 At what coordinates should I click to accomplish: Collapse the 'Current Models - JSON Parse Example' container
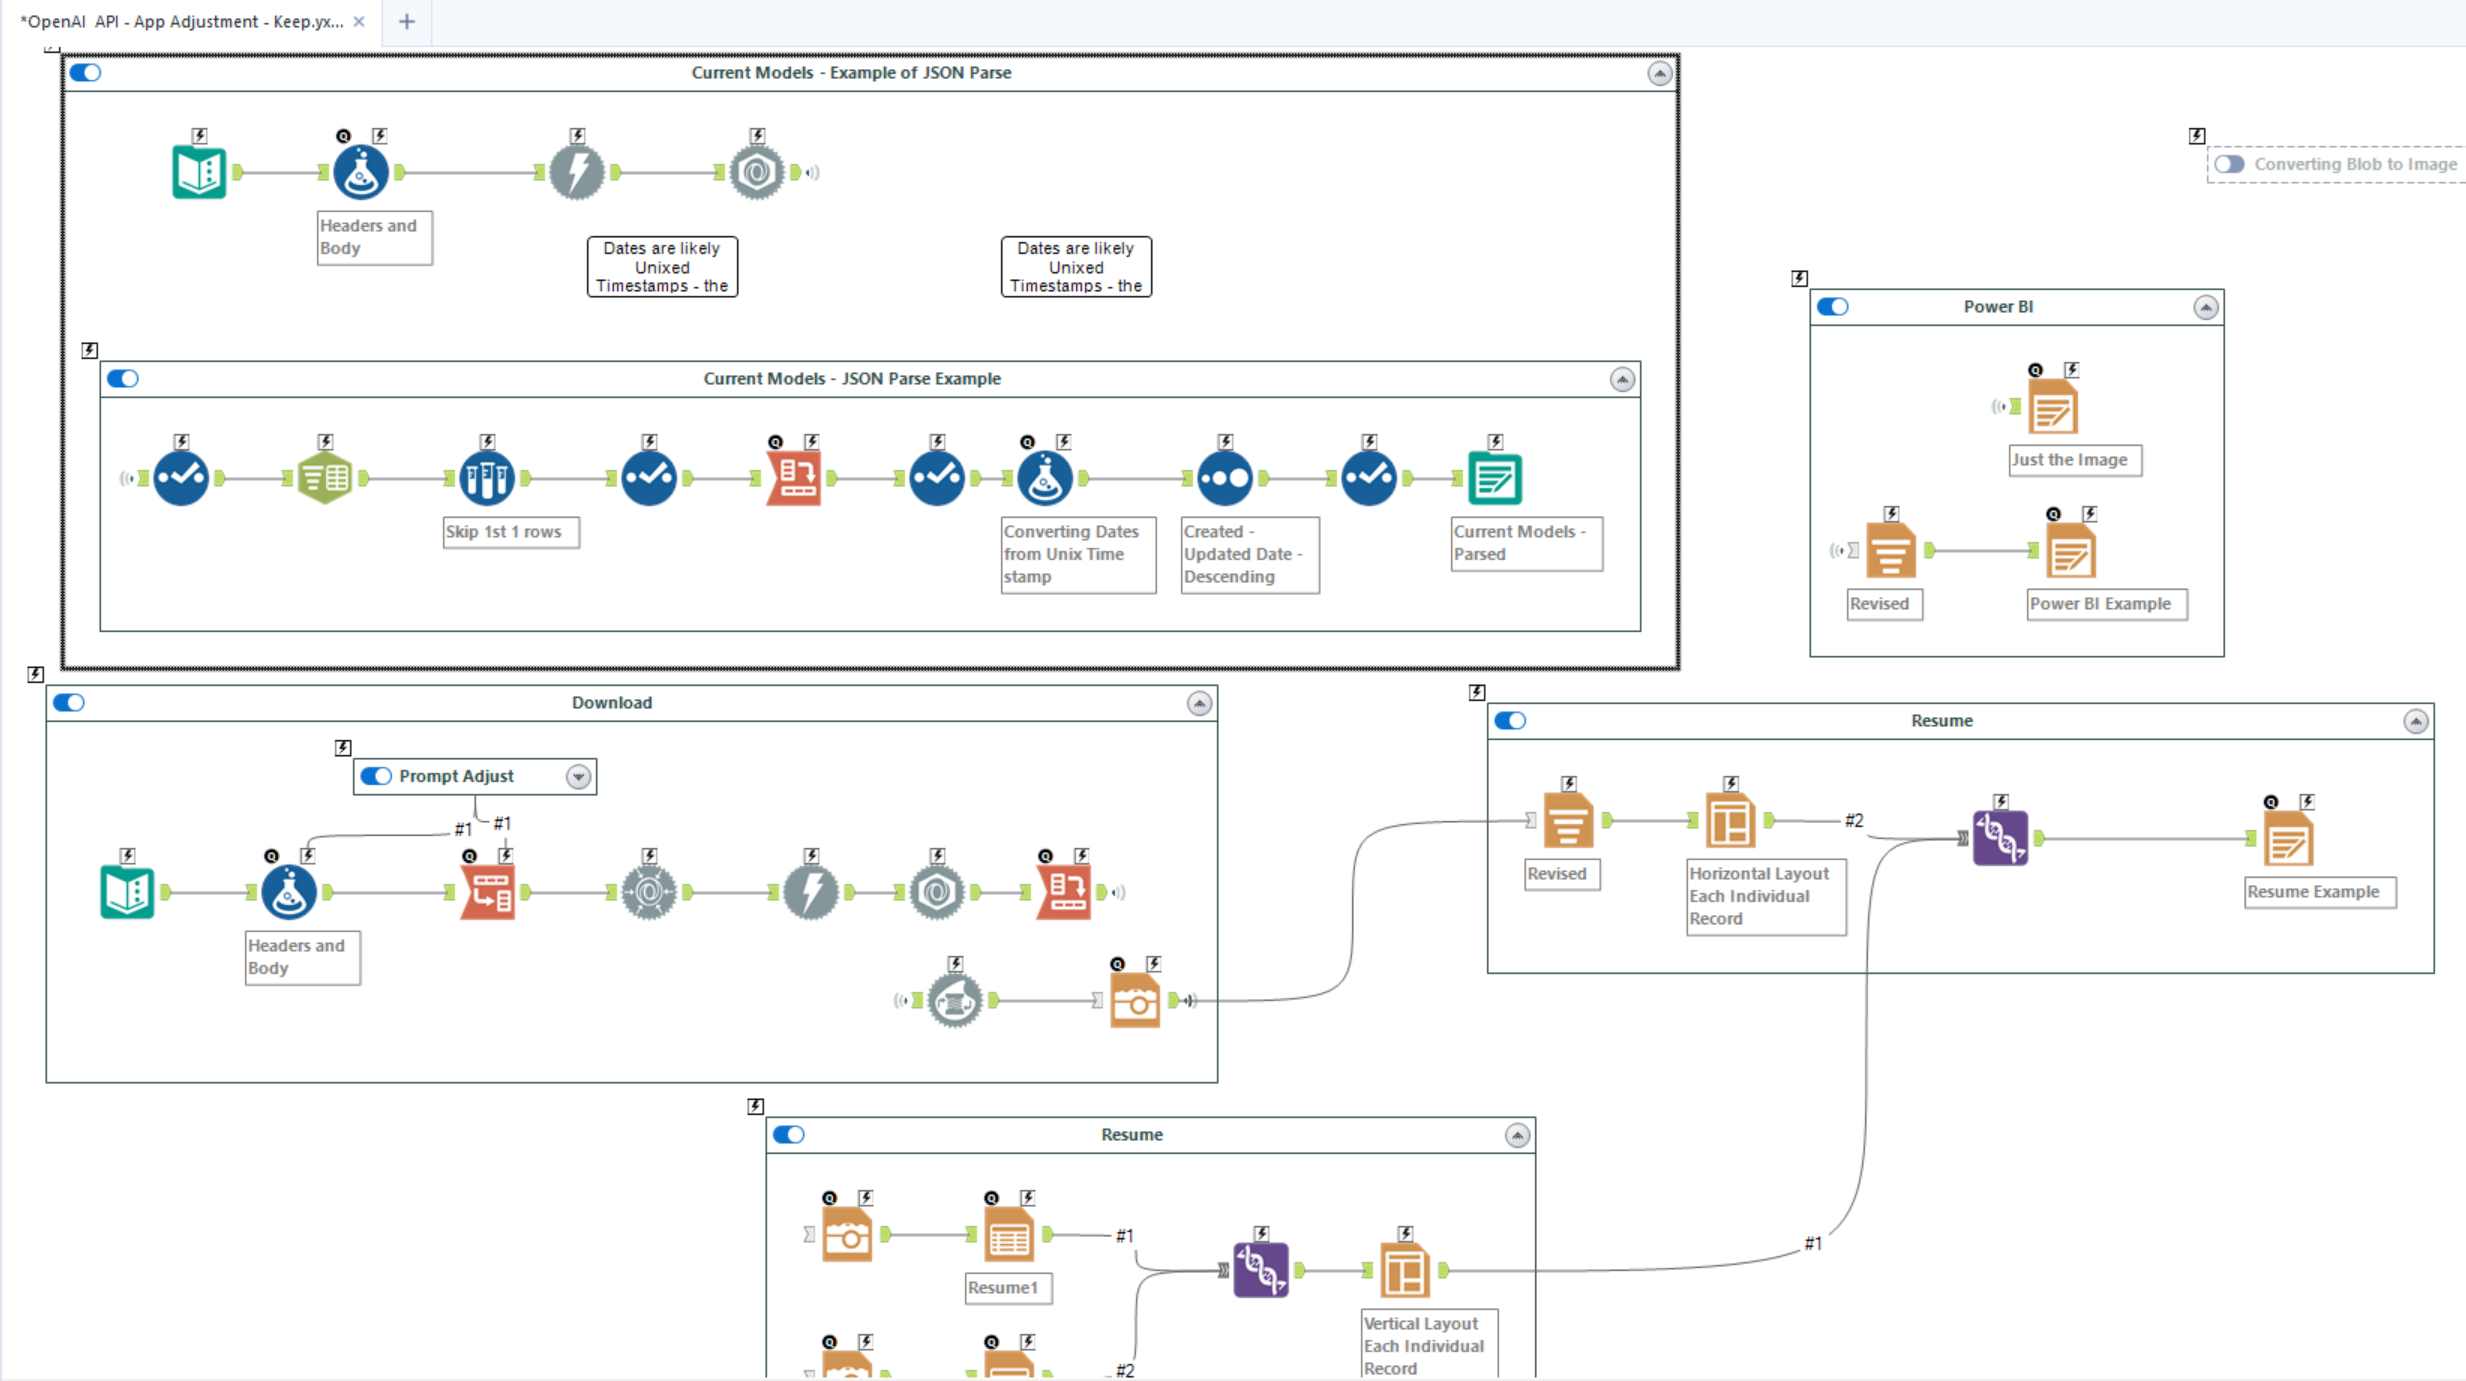[x=1621, y=379]
